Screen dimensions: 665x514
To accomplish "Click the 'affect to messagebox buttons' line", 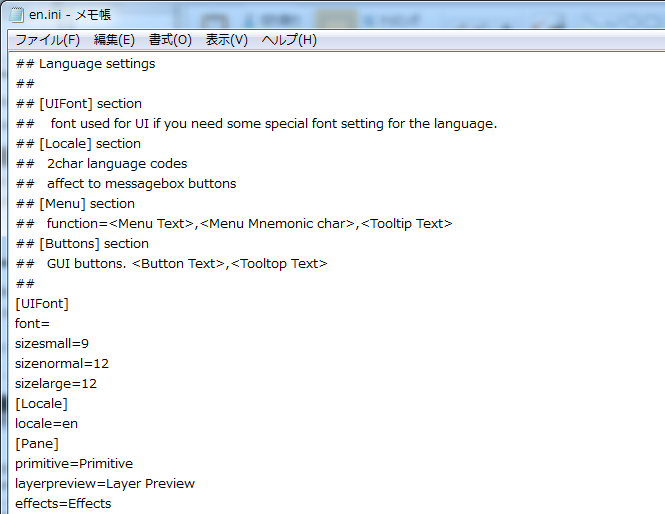I will click(x=126, y=184).
